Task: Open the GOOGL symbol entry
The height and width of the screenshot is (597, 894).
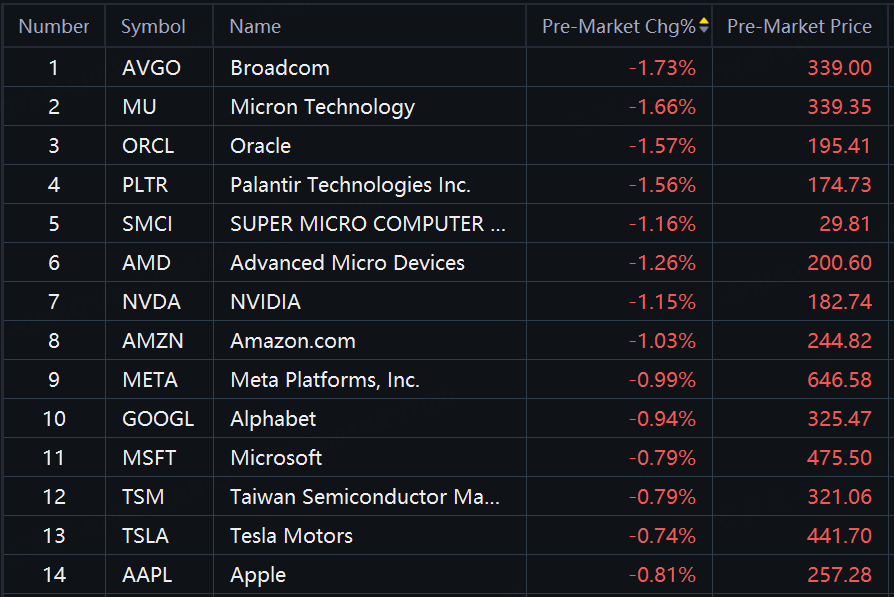Action: coord(158,419)
